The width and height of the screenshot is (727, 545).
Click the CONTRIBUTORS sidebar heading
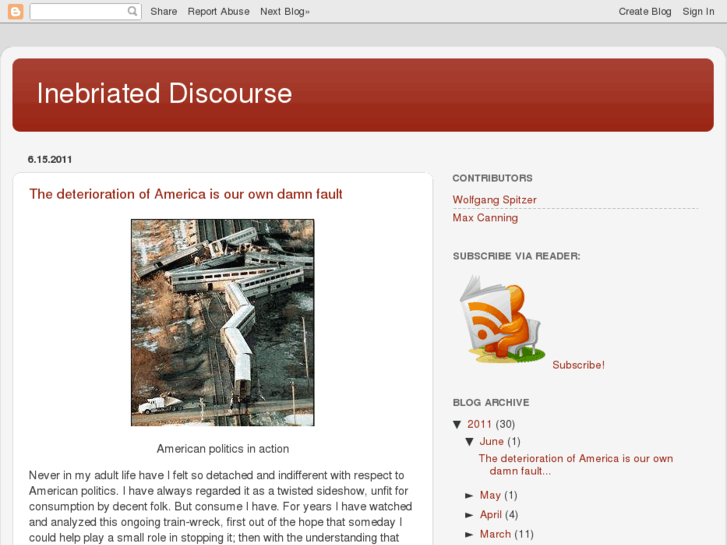(x=492, y=178)
